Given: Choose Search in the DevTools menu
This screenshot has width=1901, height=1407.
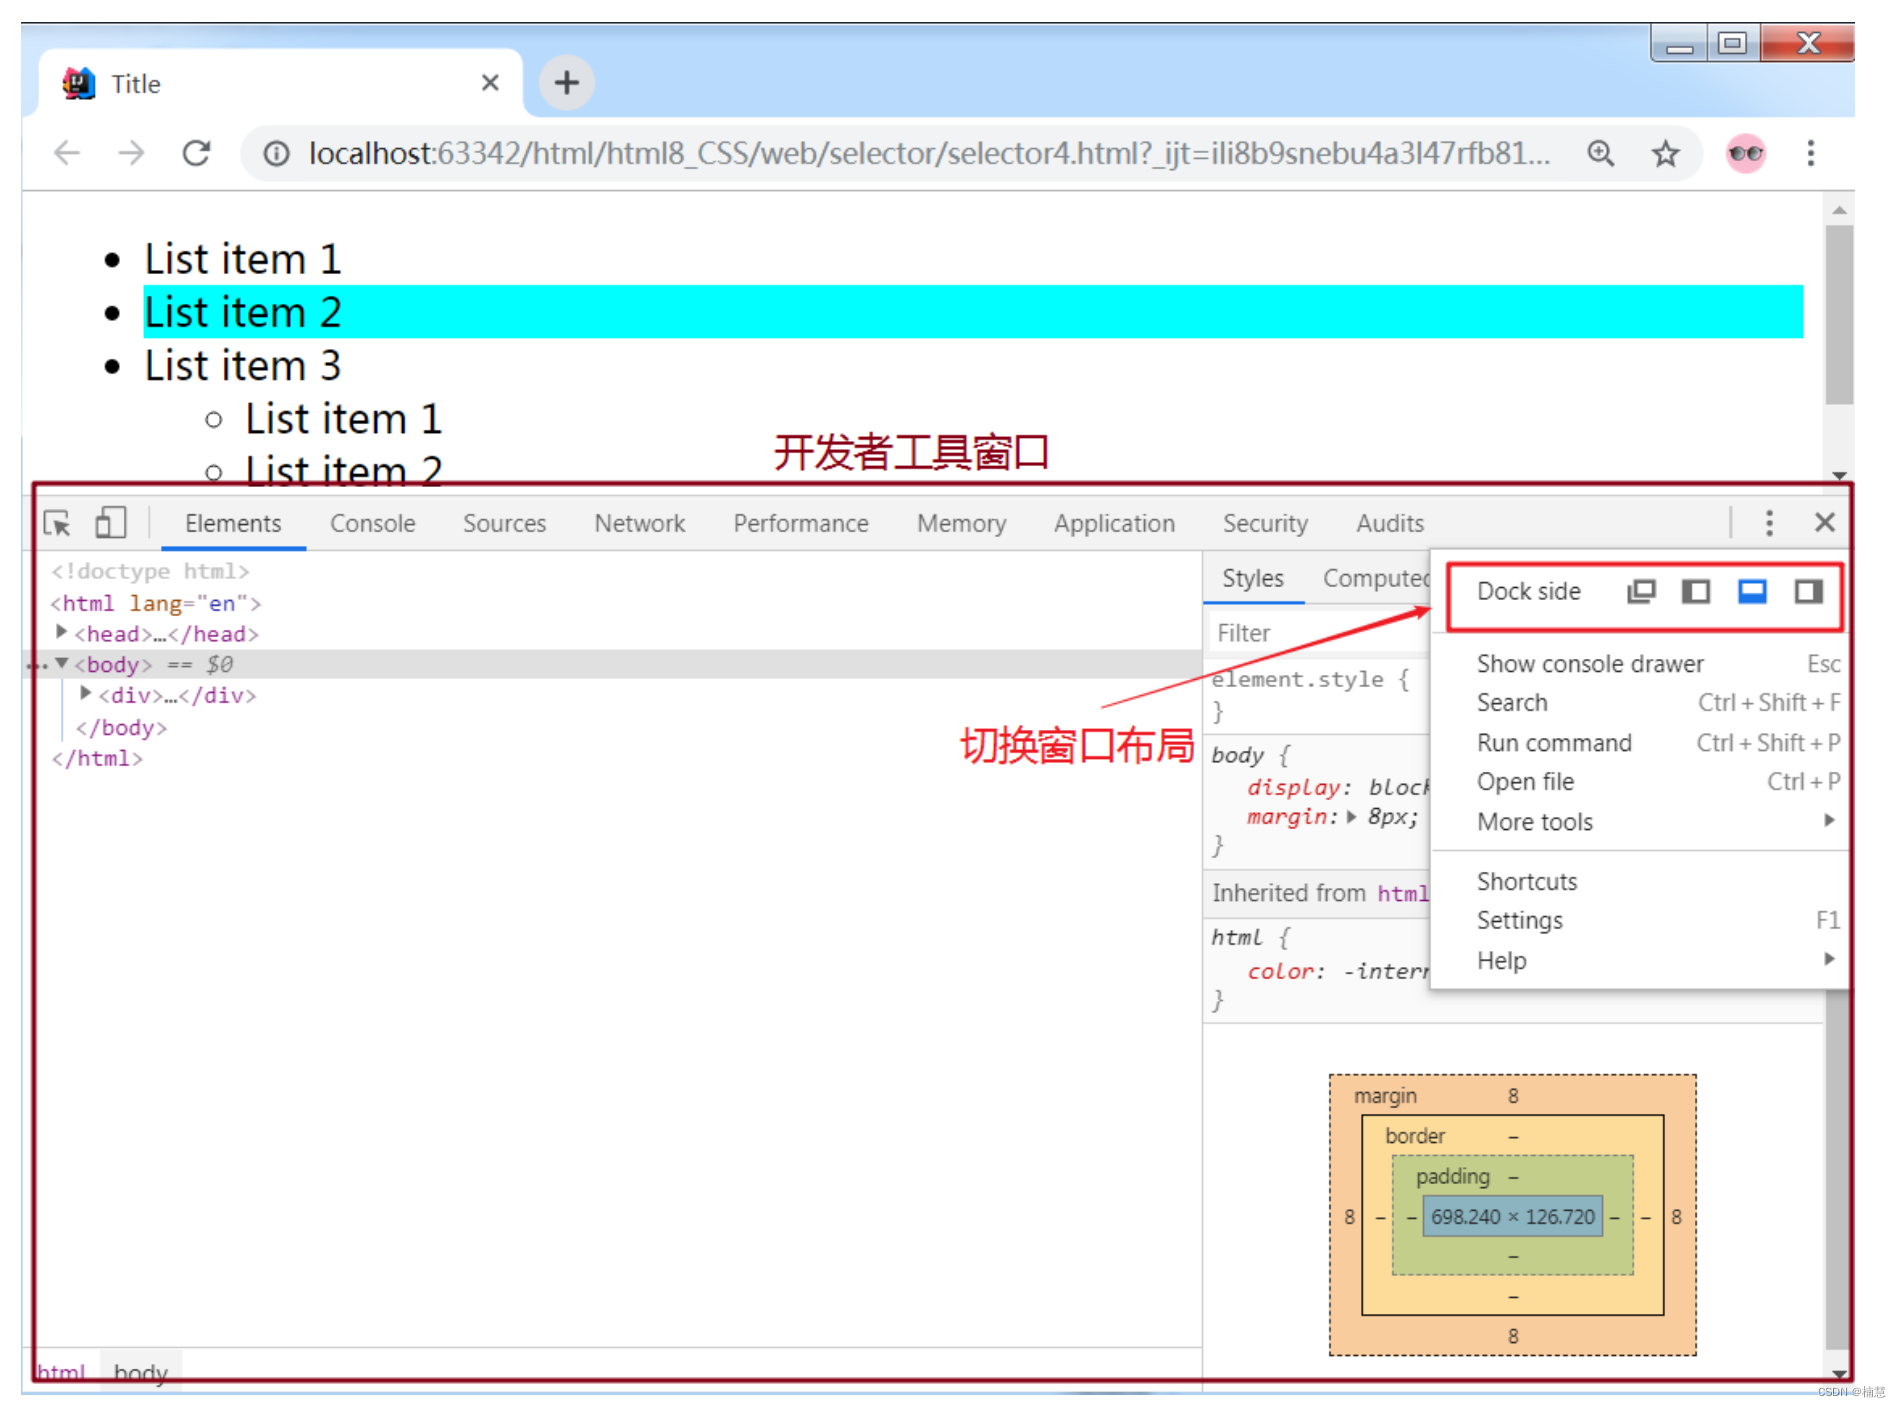Looking at the screenshot, I should [1640, 703].
